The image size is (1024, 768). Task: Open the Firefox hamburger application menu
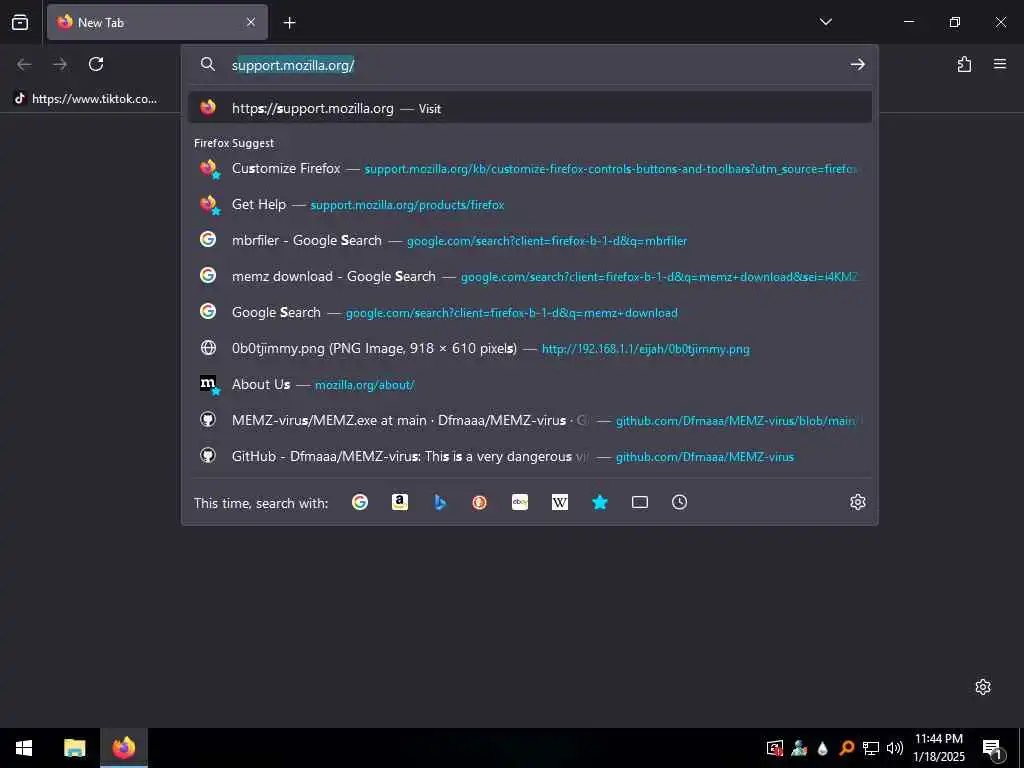click(x=1000, y=64)
